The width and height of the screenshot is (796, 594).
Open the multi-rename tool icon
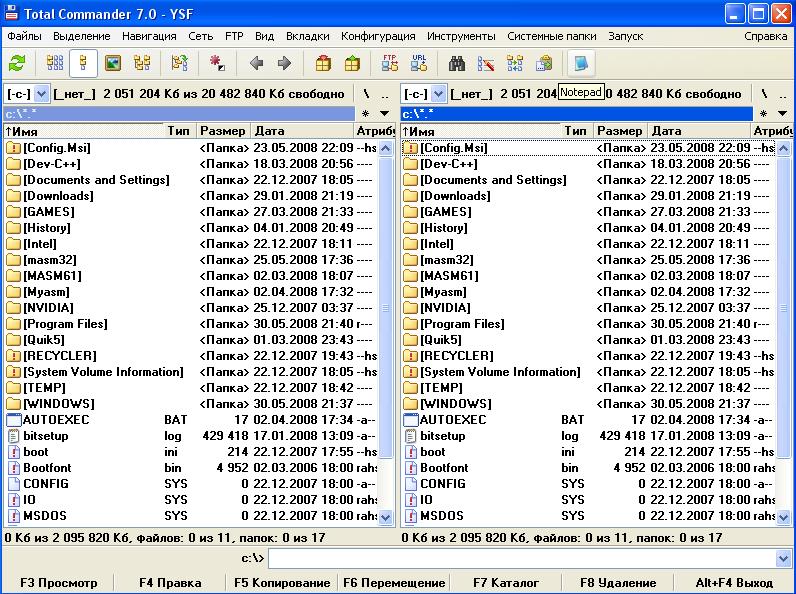pos(486,63)
